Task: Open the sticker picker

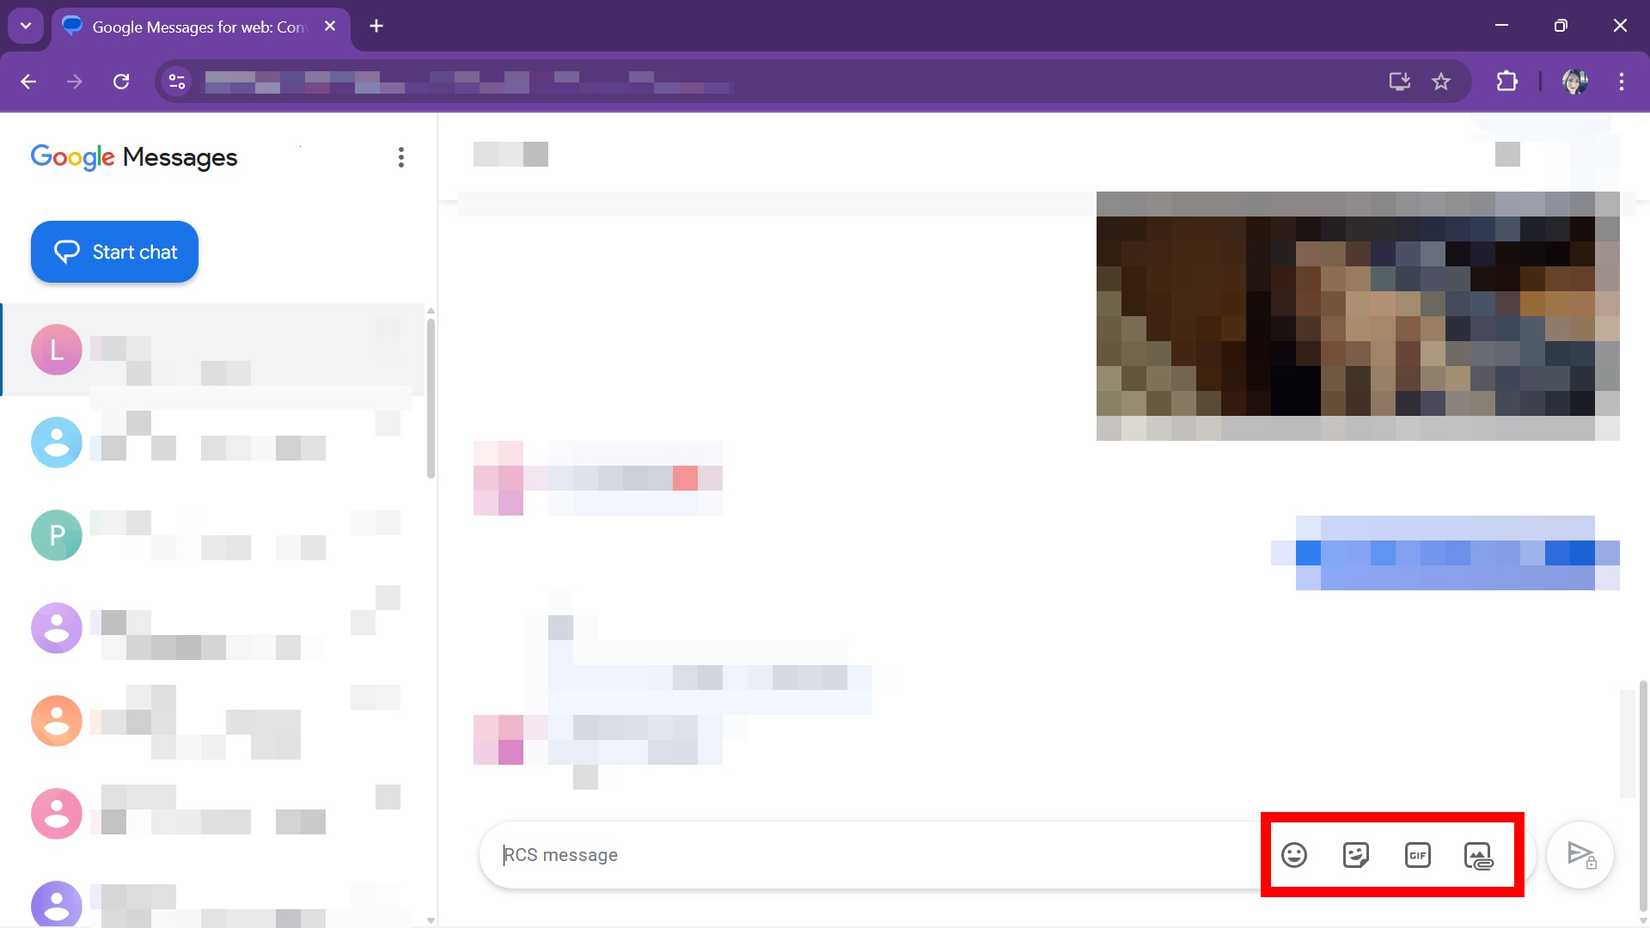Action: 1355,855
